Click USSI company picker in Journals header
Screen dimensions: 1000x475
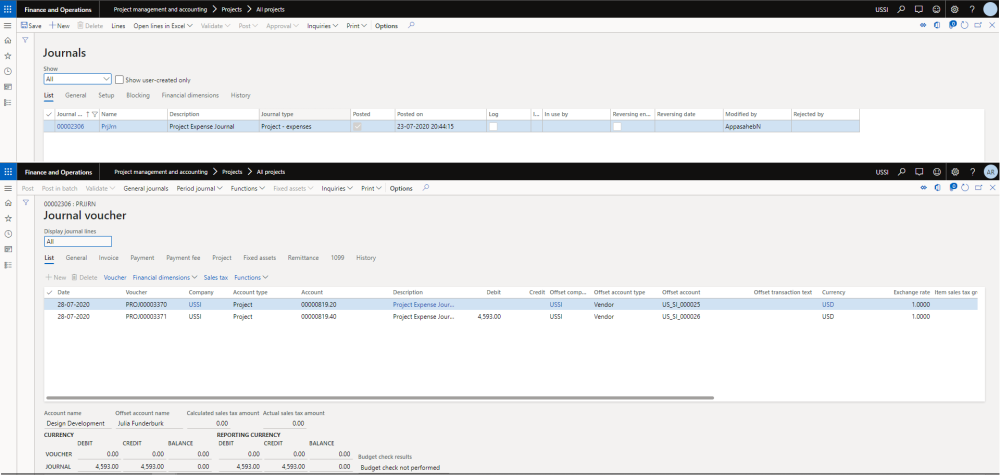pos(882,10)
